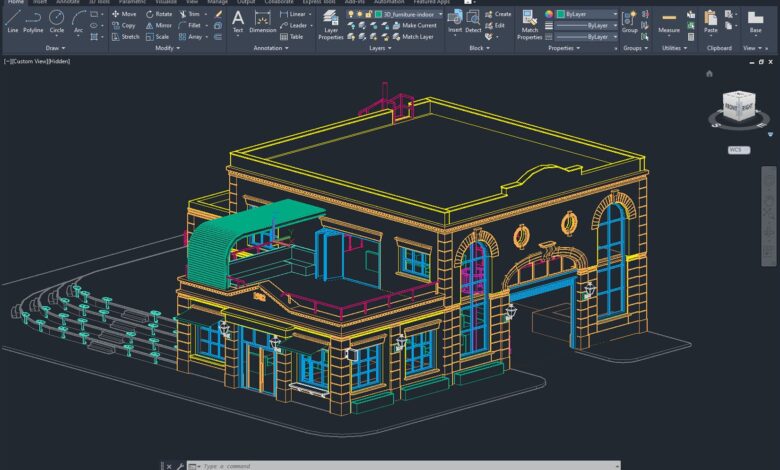Click the ViewCube home icon
Image resolution: width=780 pixels, height=470 pixels.
[709, 74]
